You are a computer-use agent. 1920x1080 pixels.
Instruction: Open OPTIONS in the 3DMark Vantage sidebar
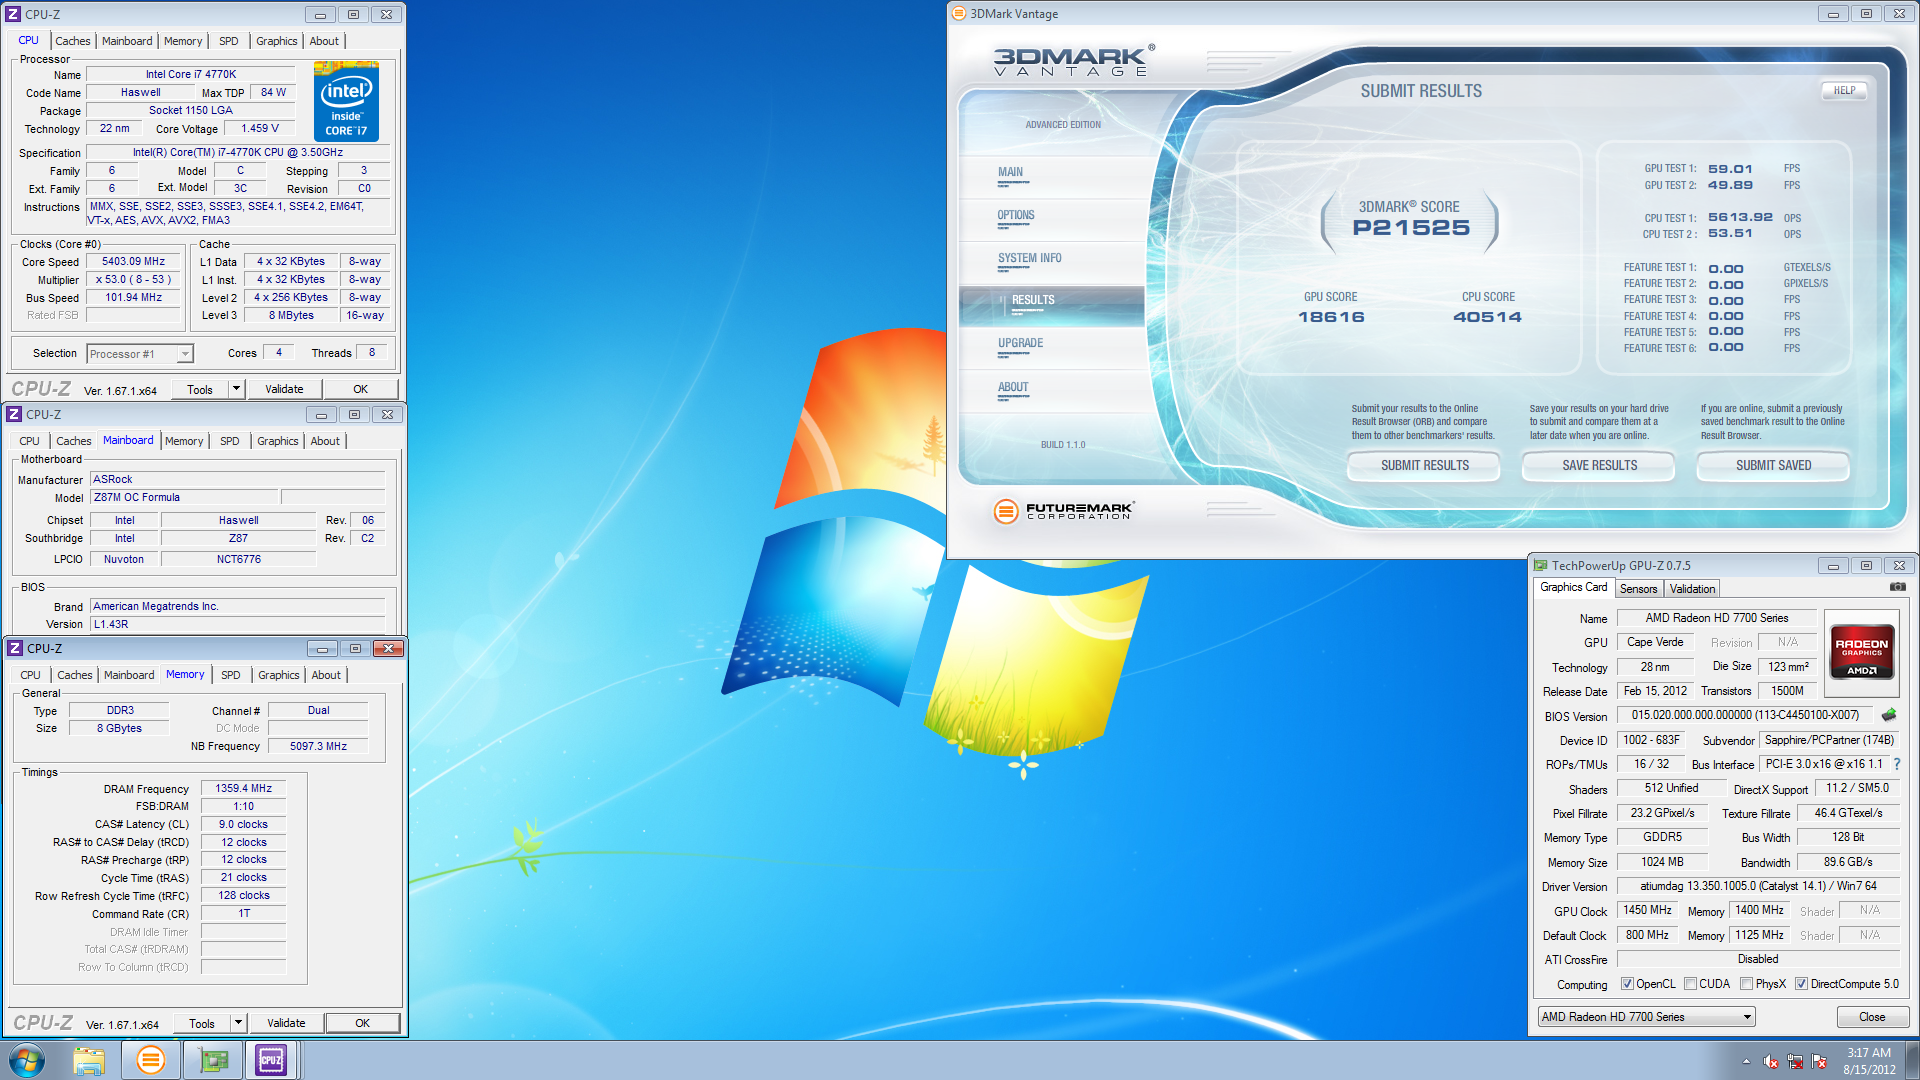[x=1052, y=219]
